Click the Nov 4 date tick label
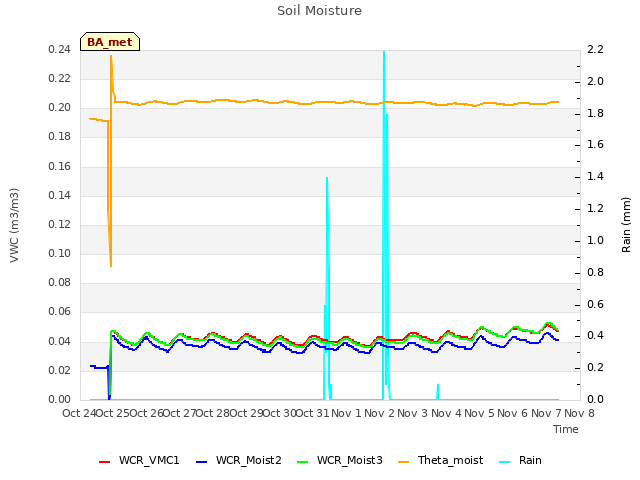 point(446,413)
